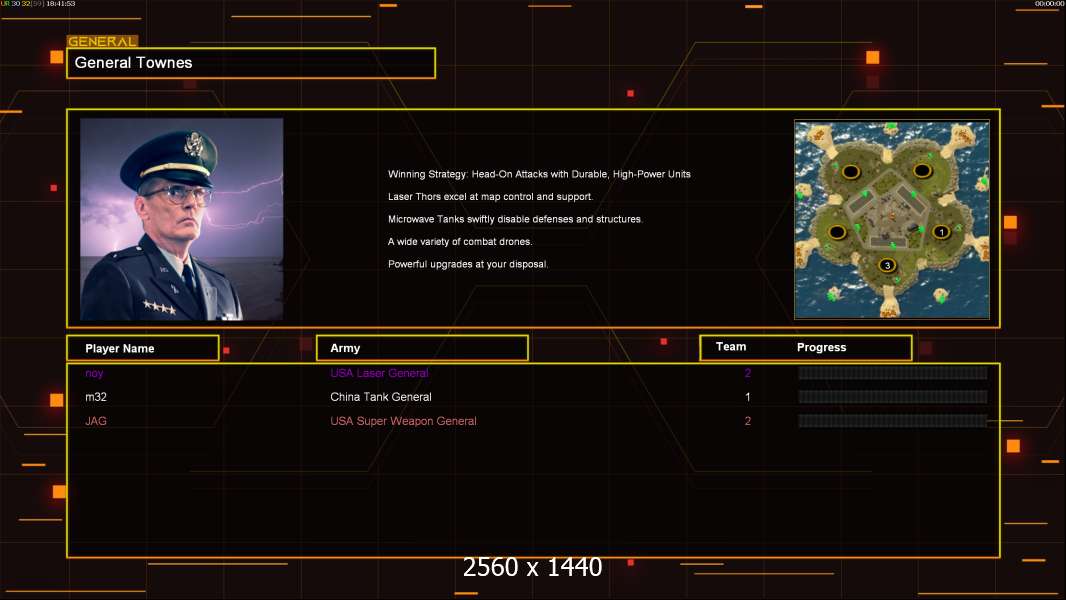Image resolution: width=1066 pixels, height=600 pixels.
Task: Click the Microwave Tanks description line
Action: (x=515, y=219)
